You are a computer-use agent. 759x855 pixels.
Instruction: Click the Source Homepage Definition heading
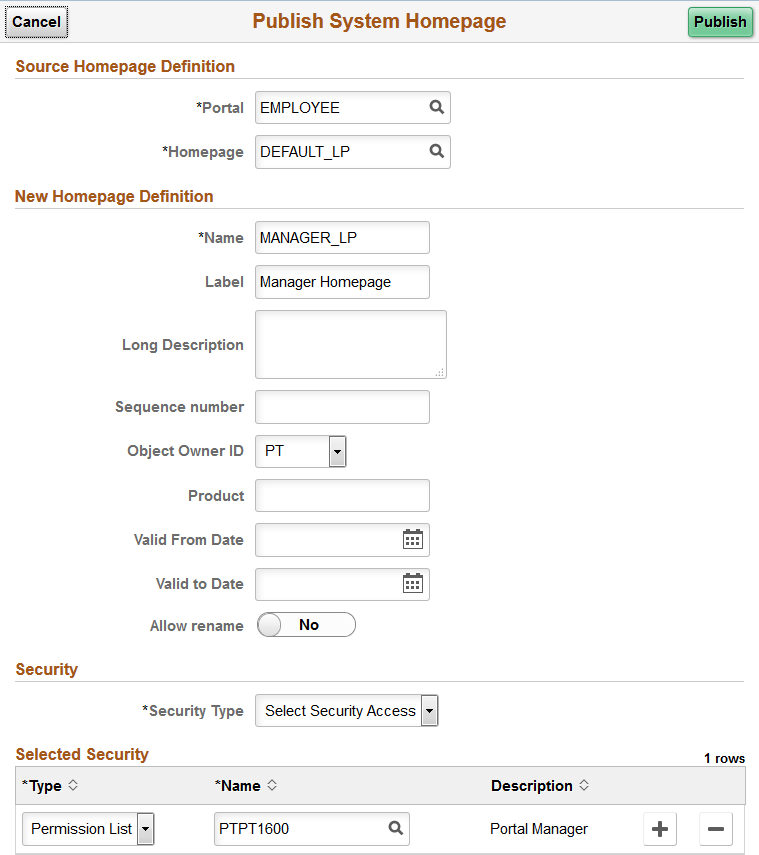tap(125, 67)
